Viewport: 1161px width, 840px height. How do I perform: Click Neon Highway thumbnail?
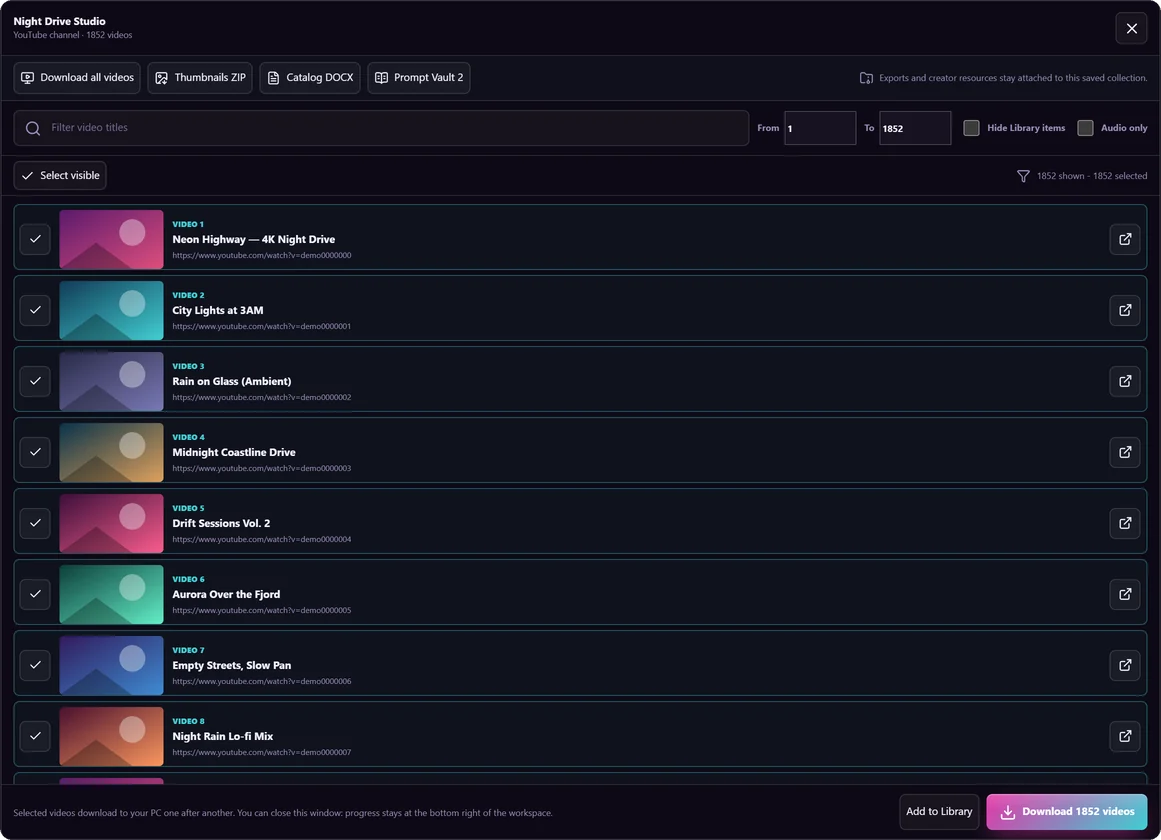111,239
